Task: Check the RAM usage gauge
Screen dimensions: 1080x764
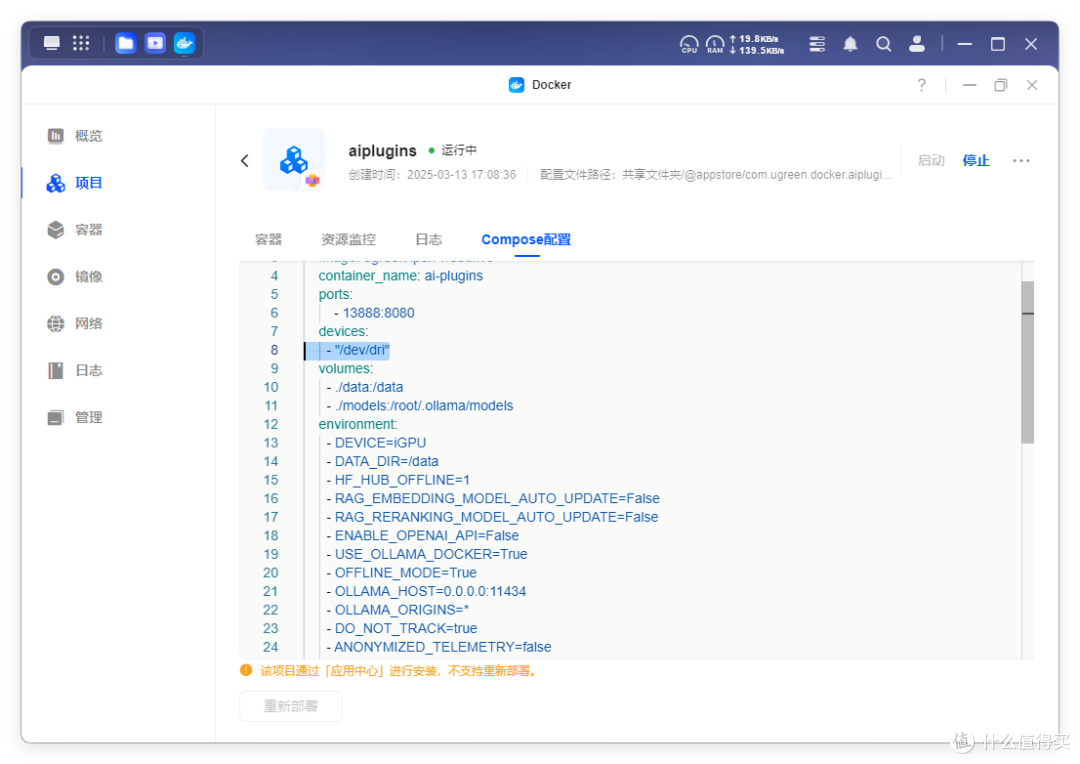Action: 715,44
